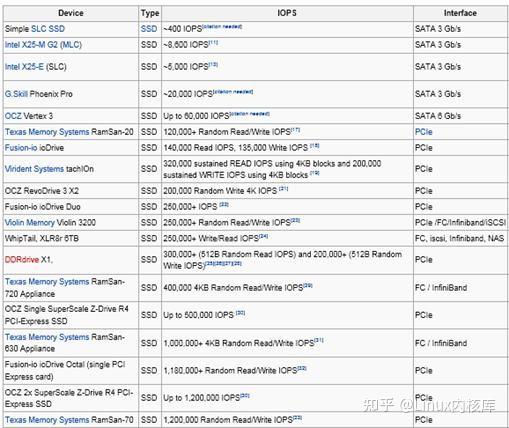Click reference after 1,180,000+ Random Read/Write IOPS
Viewport: 509px width, 428px height.
click(x=302, y=368)
